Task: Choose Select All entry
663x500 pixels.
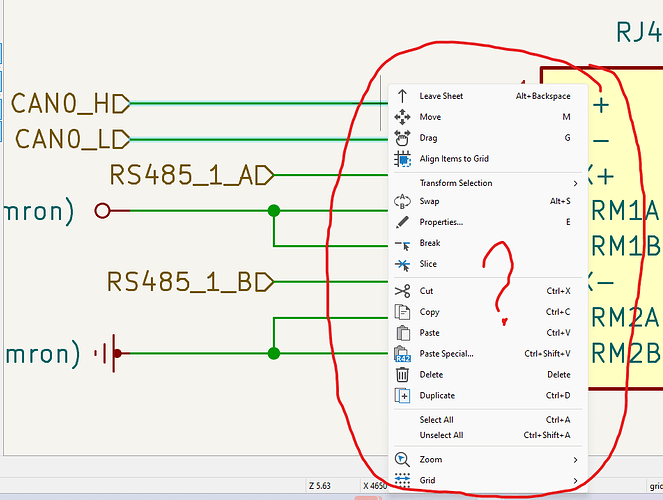Action: point(488,420)
